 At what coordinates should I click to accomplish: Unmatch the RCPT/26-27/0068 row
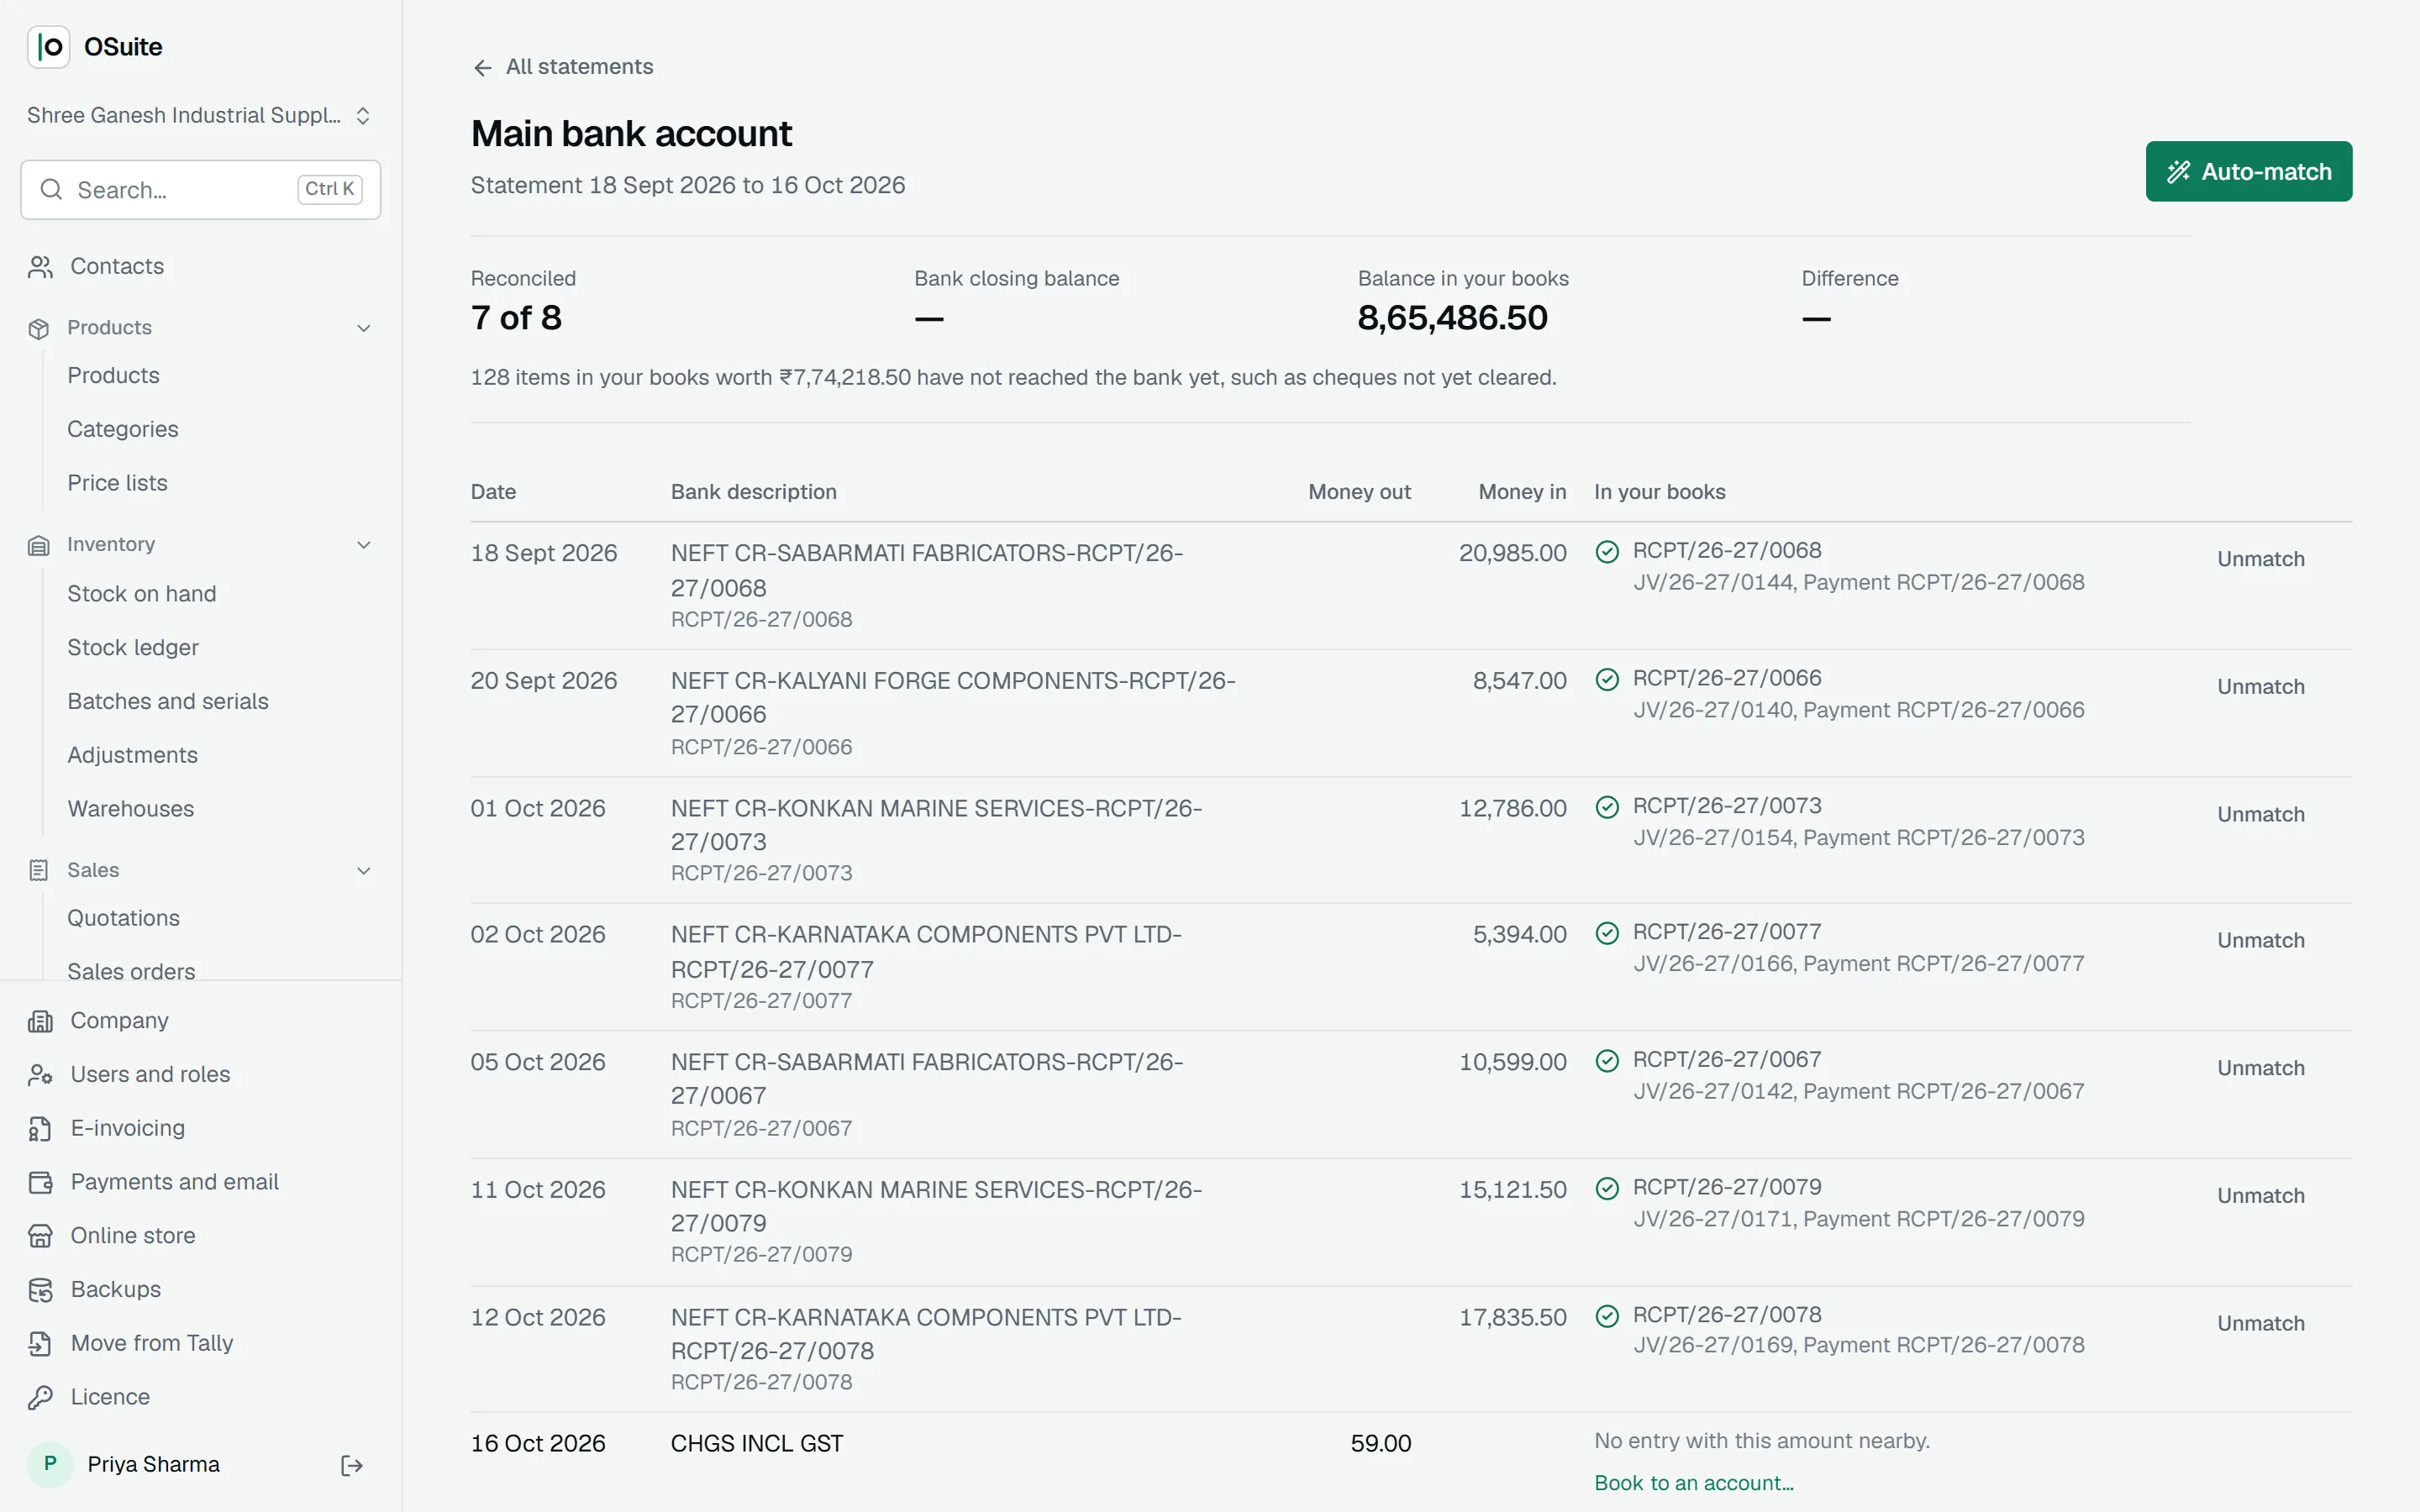click(2261, 560)
